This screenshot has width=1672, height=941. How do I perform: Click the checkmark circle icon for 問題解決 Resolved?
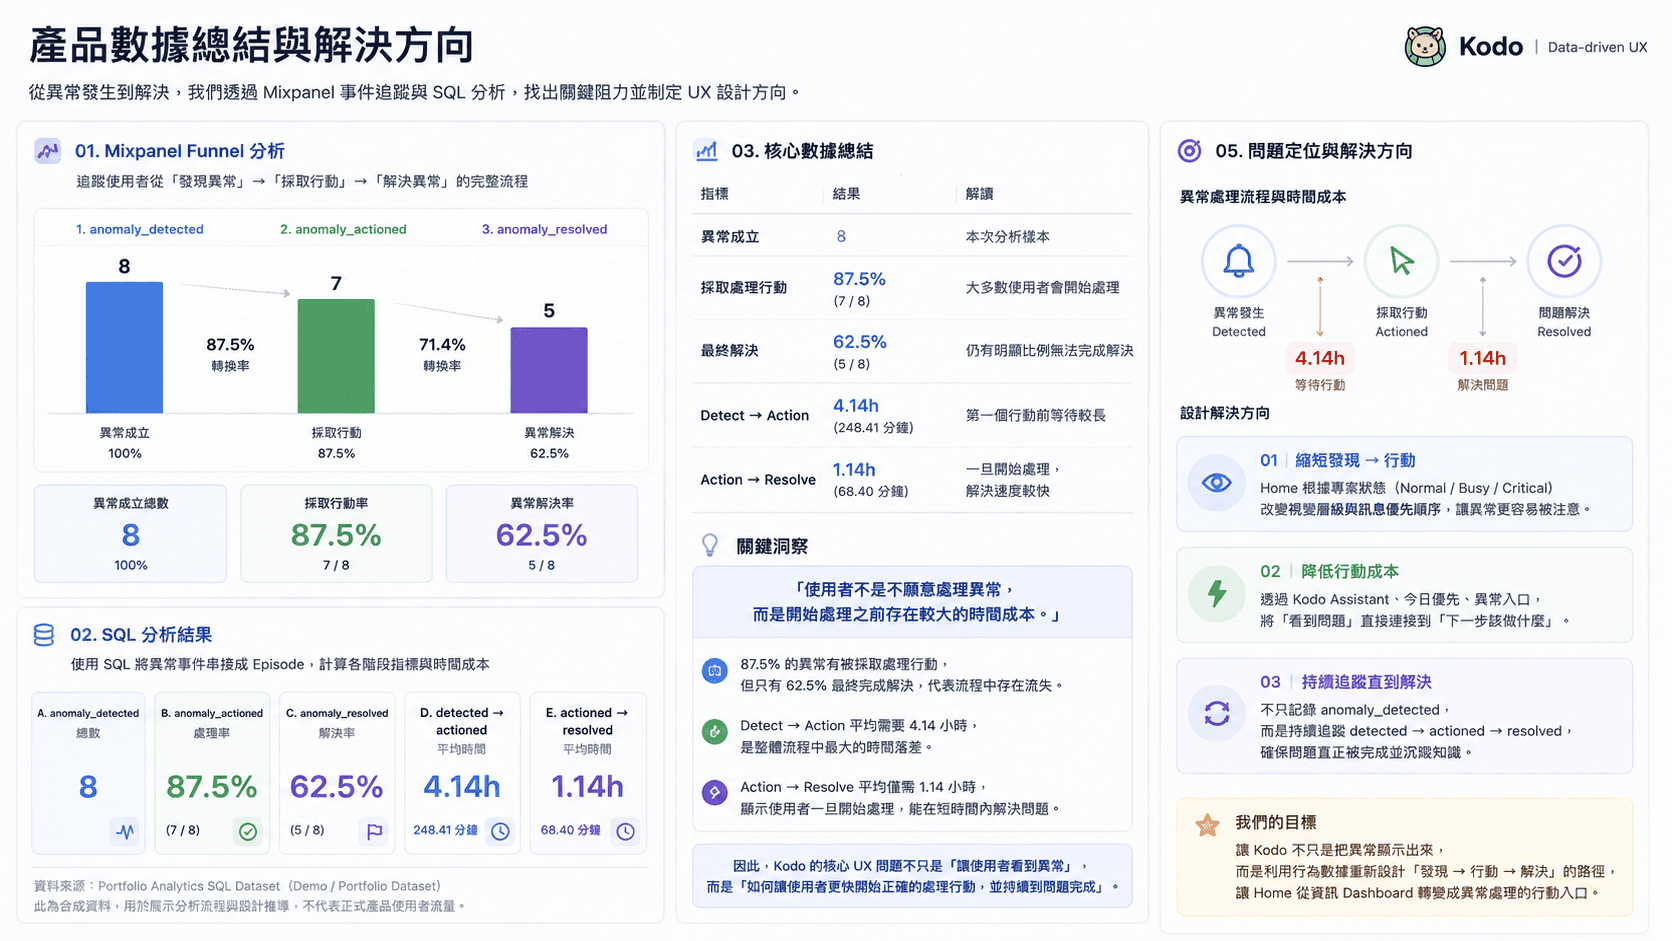1564,261
